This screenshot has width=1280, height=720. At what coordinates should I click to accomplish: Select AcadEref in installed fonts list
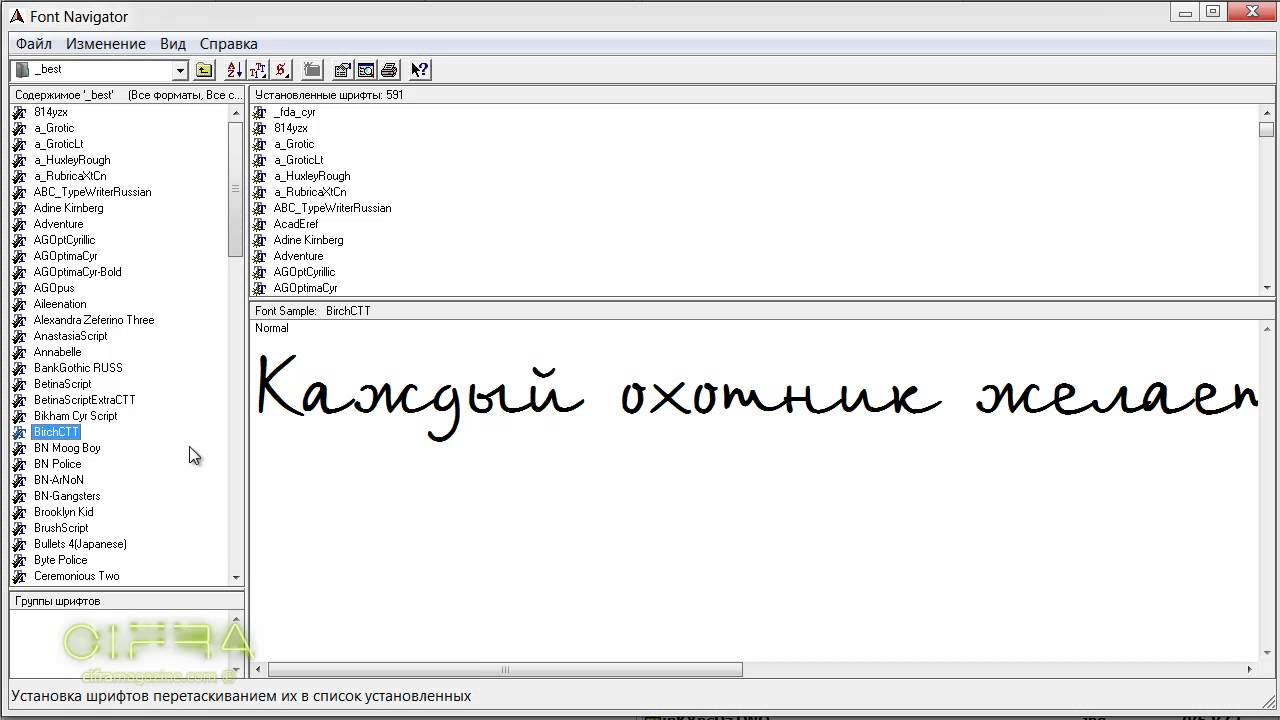[x=296, y=224]
